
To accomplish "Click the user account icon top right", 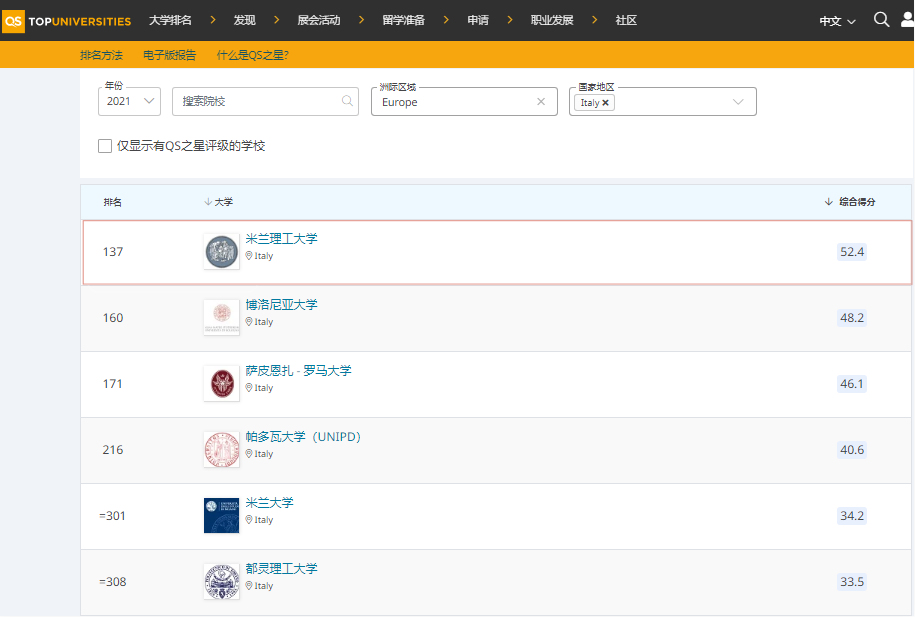I will point(908,19).
